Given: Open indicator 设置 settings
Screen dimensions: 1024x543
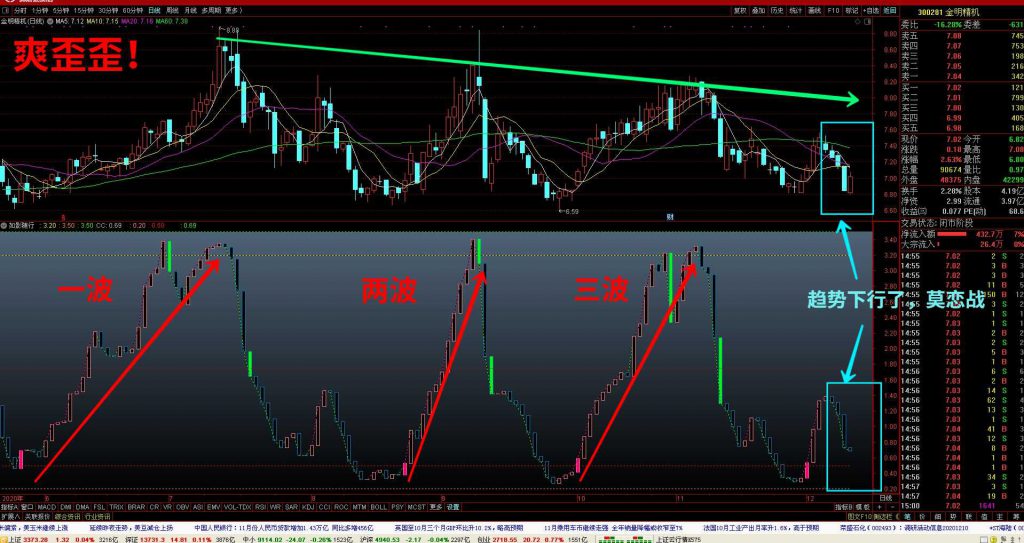Looking at the screenshot, I should 453,507.
